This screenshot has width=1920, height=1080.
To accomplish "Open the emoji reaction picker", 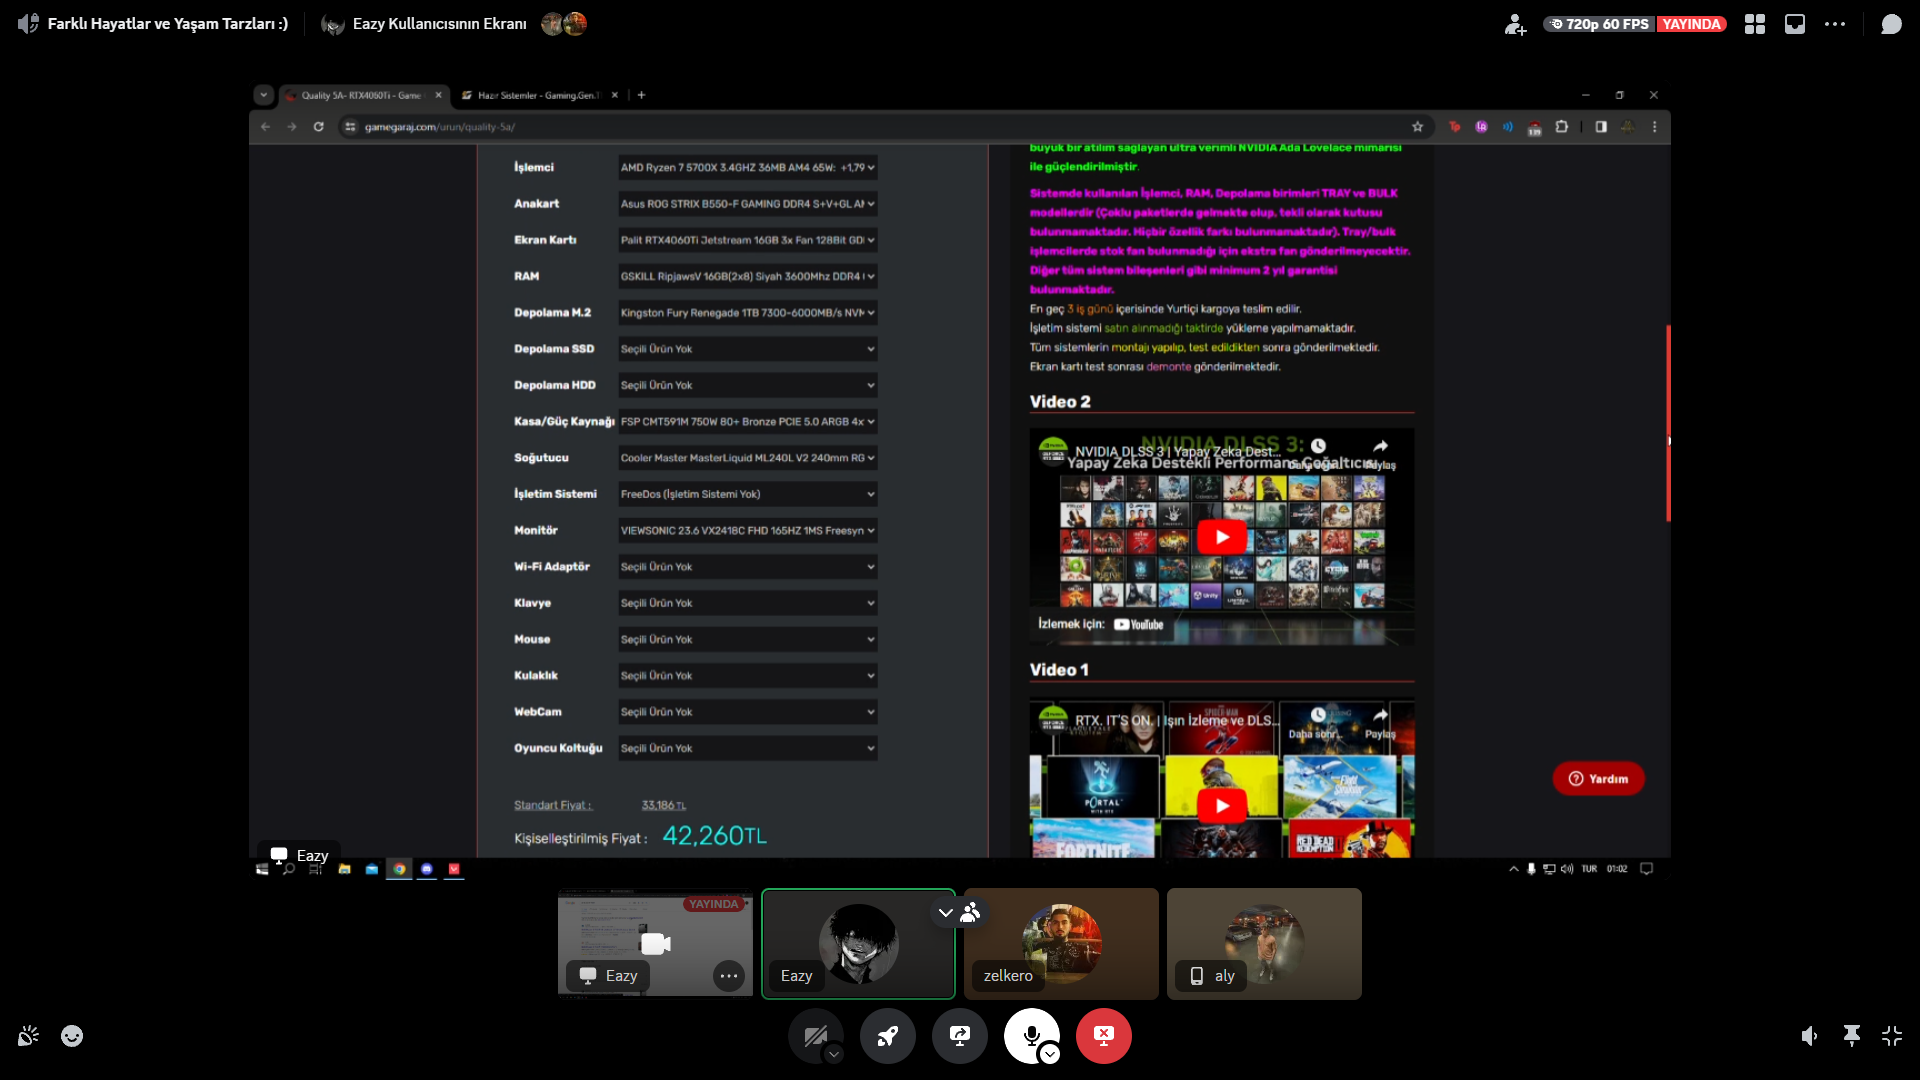I will click(72, 1036).
